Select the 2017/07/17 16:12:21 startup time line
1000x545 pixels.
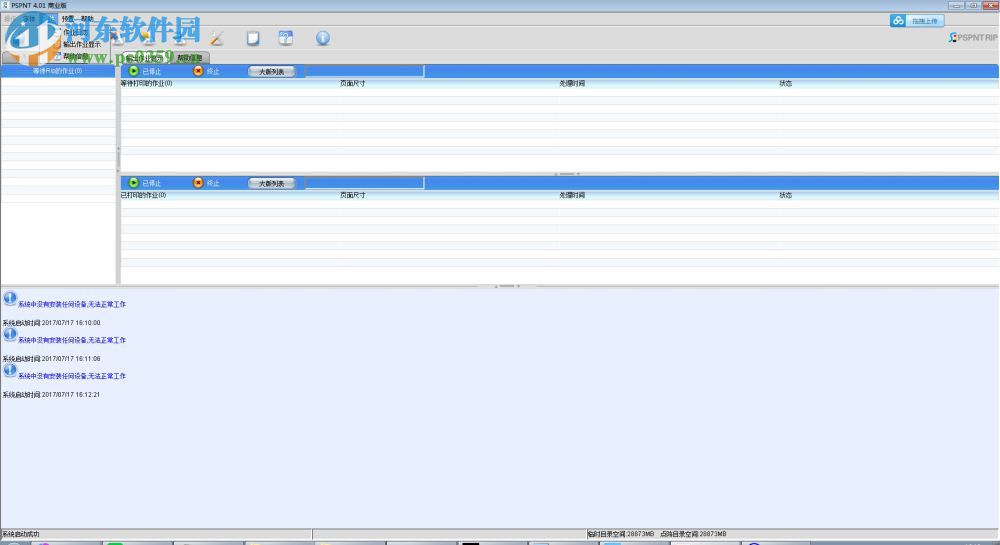51,395
